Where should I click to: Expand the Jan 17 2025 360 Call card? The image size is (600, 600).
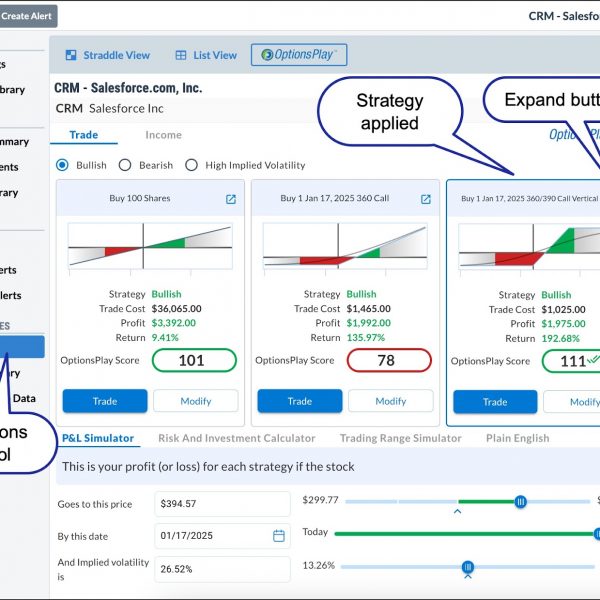(426, 199)
